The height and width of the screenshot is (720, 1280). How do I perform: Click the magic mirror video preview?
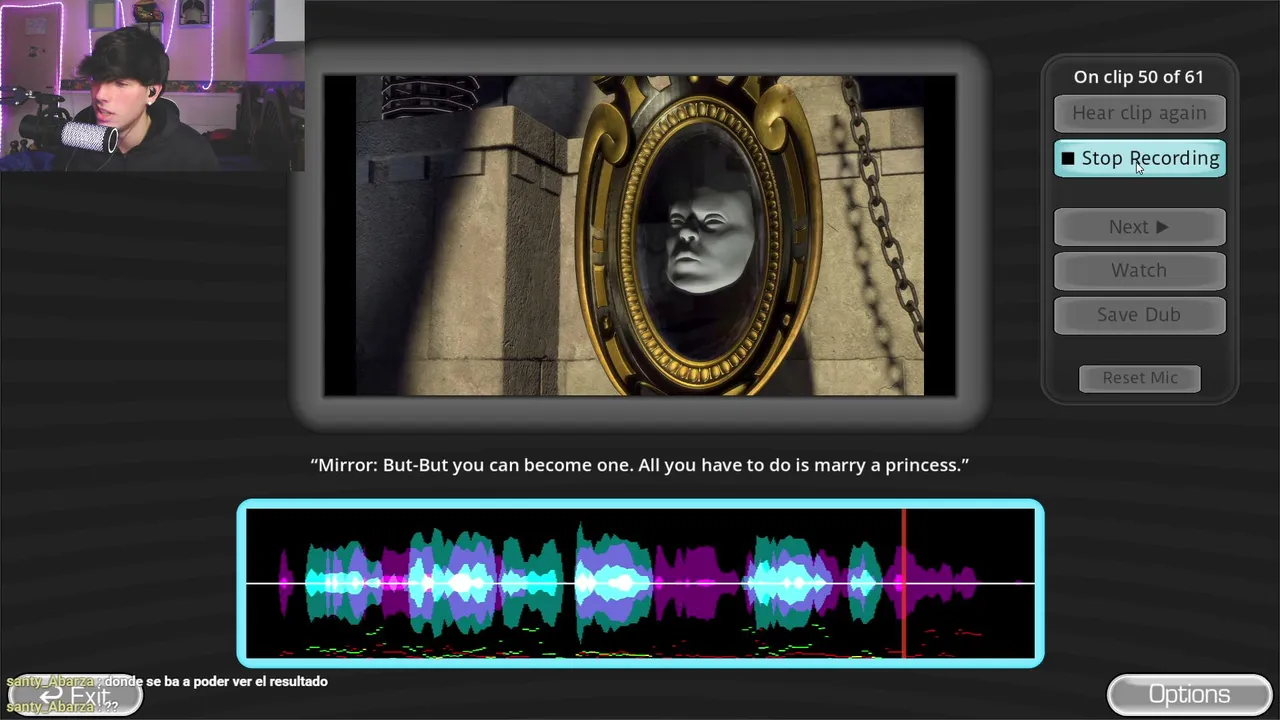[640, 236]
